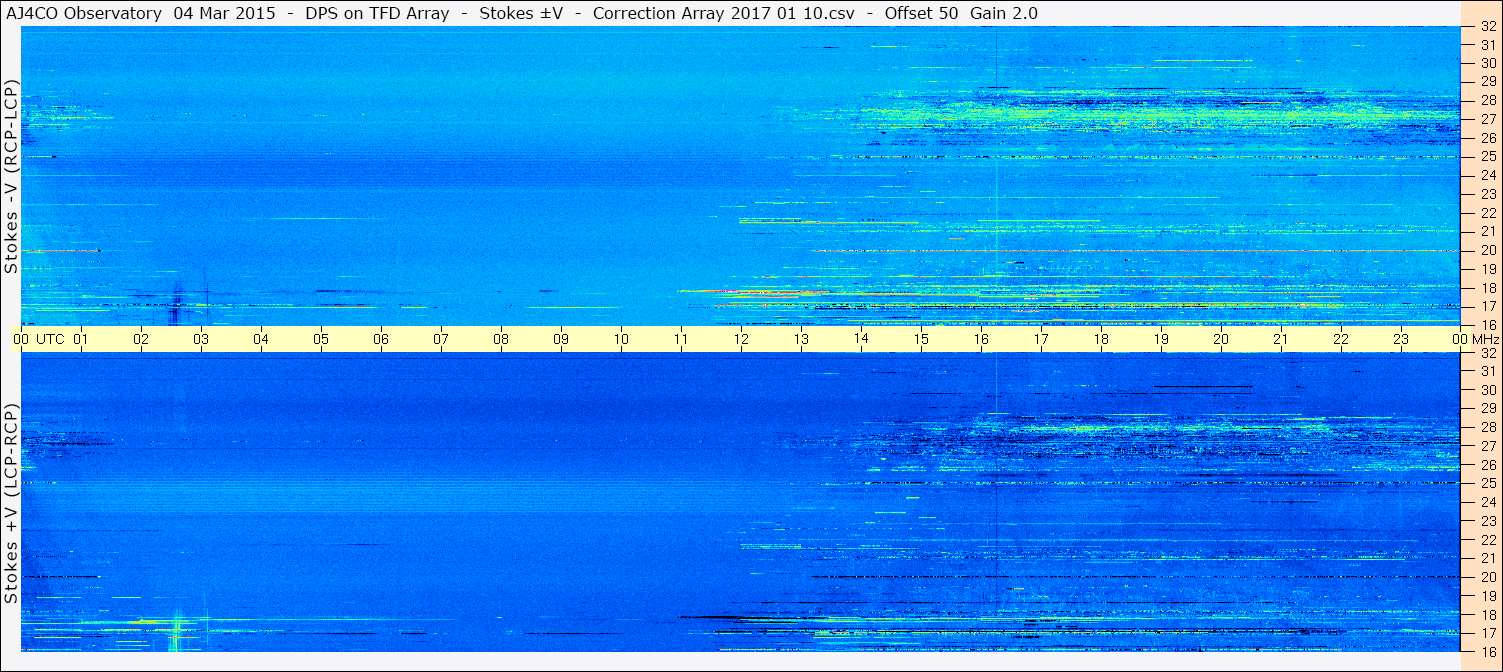Click the 22 hour marker on time axis
Screen dimensions: 1503x672
click(x=1341, y=339)
